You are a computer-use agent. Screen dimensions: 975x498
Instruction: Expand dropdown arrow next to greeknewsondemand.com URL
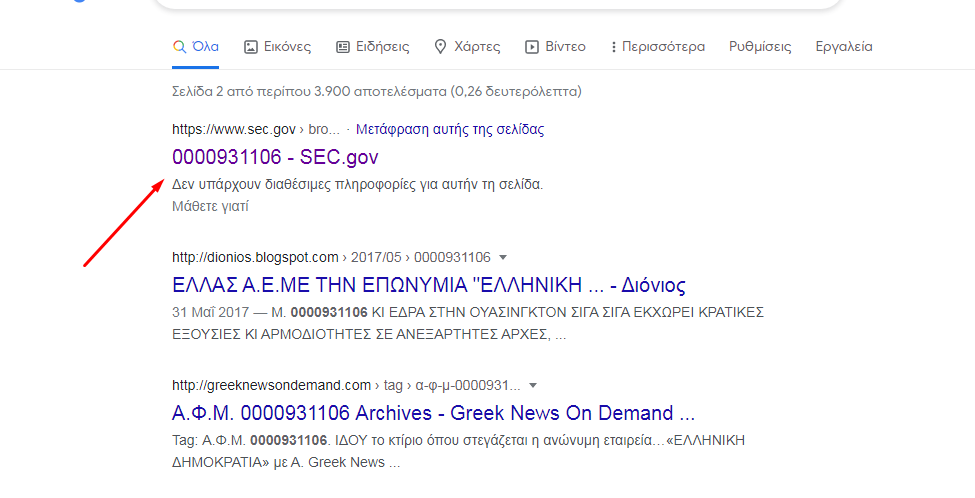pos(533,385)
